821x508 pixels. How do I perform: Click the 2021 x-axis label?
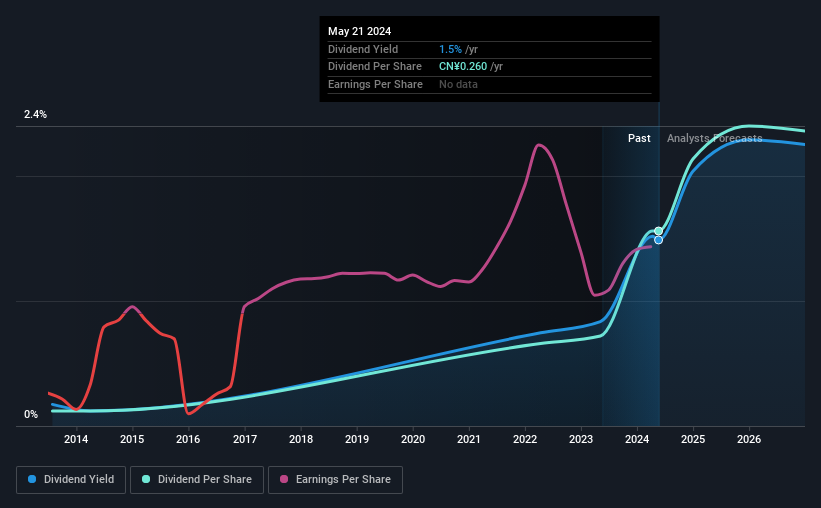point(469,439)
